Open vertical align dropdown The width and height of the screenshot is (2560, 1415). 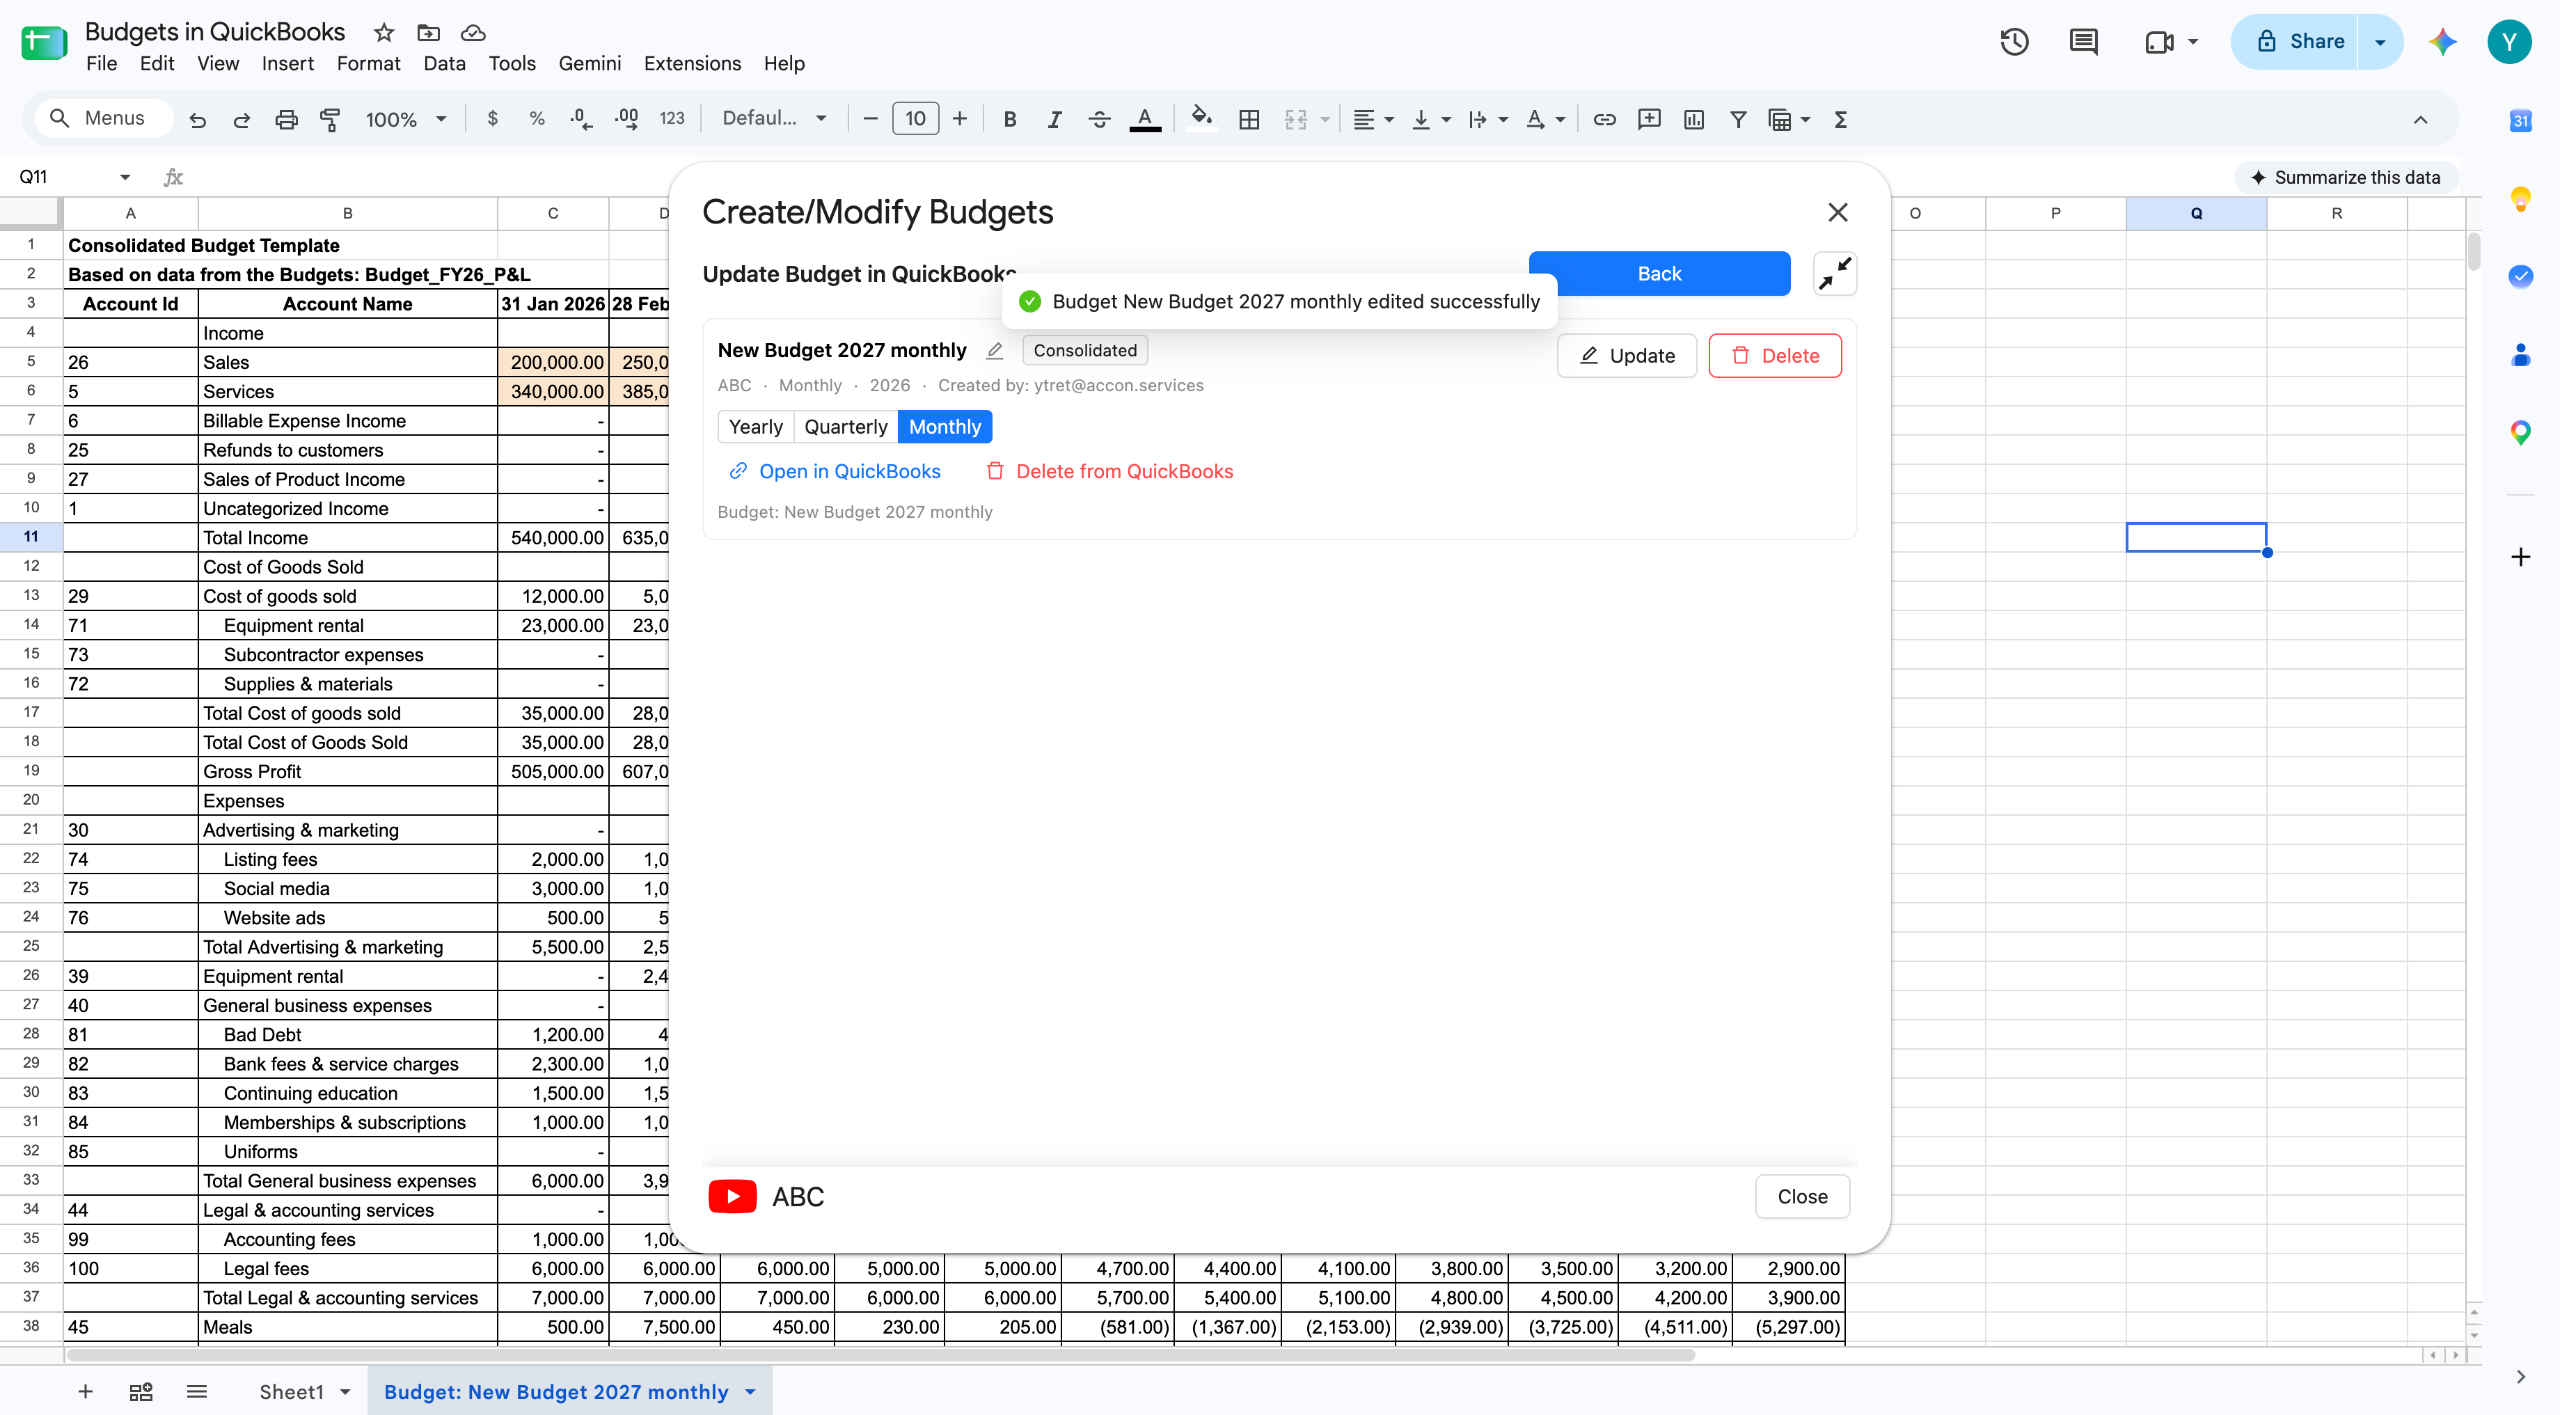[x=1430, y=119]
